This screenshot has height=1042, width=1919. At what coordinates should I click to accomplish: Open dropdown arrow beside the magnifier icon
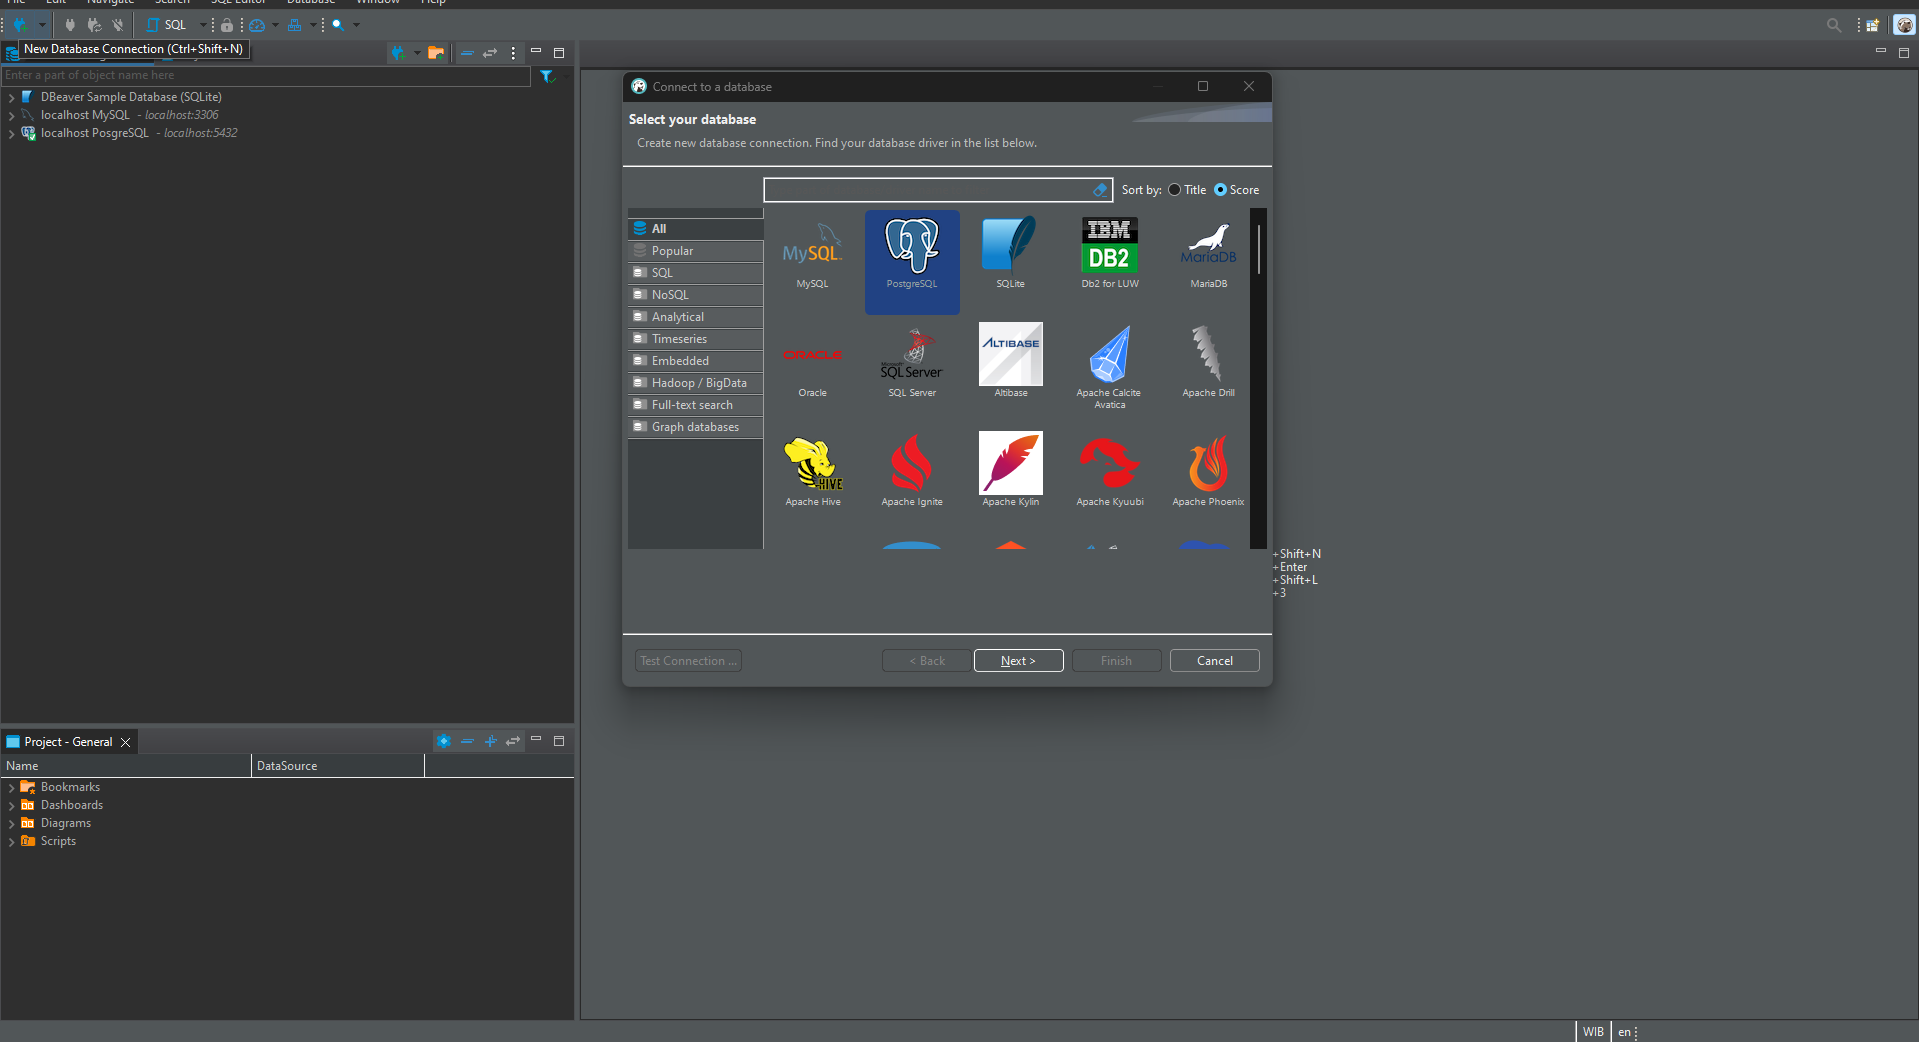point(356,25)
